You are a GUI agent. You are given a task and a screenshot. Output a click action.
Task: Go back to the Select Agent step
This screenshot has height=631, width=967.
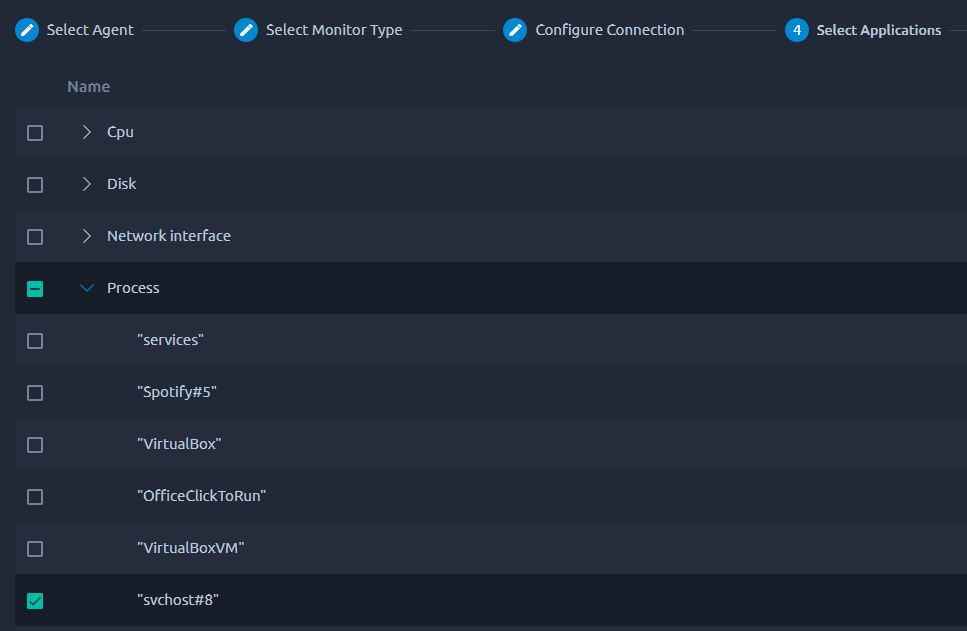click(x=90, y=30)
